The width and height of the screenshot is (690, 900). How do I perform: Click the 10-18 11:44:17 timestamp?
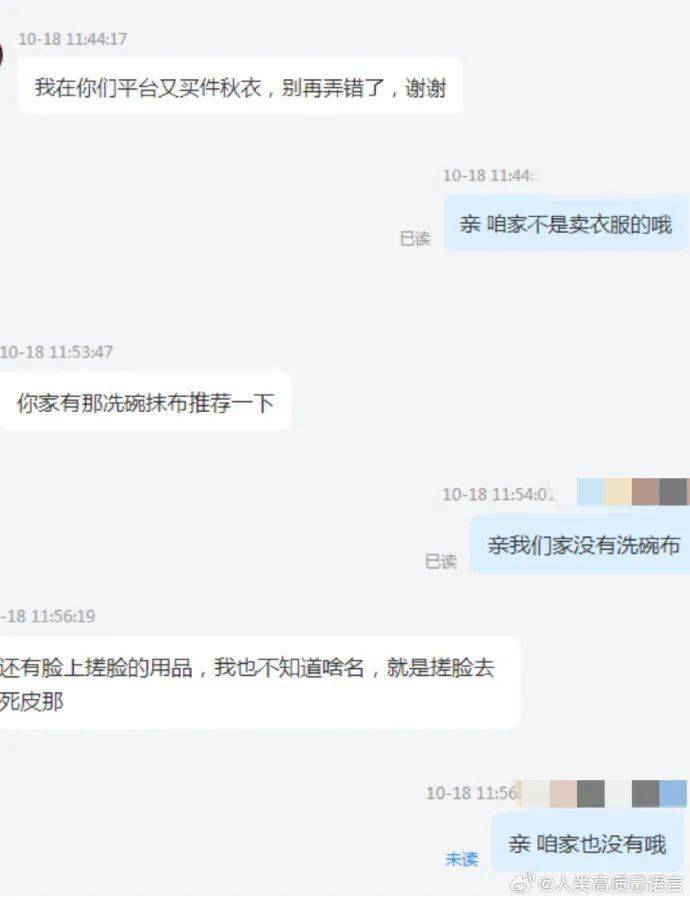tap(73, 38)
